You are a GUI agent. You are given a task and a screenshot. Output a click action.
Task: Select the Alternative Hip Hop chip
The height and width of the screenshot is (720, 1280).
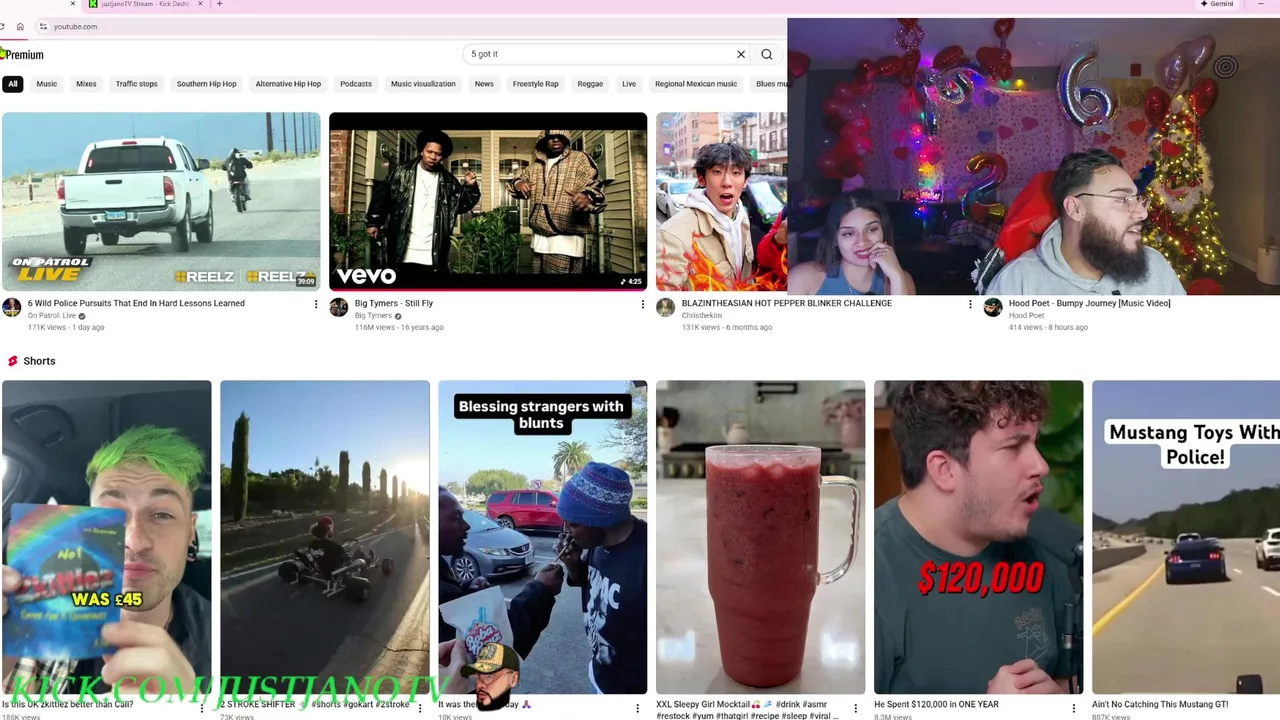[x=288, y=84]
